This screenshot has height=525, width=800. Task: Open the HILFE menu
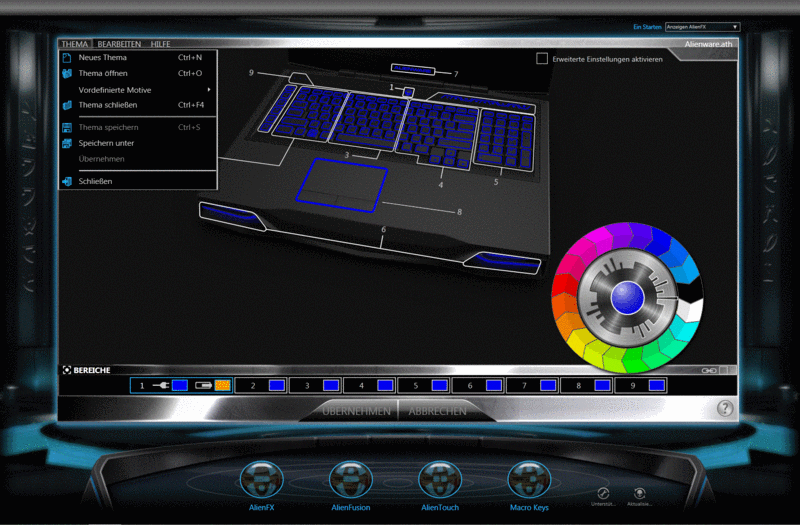[x=160, y=44]
